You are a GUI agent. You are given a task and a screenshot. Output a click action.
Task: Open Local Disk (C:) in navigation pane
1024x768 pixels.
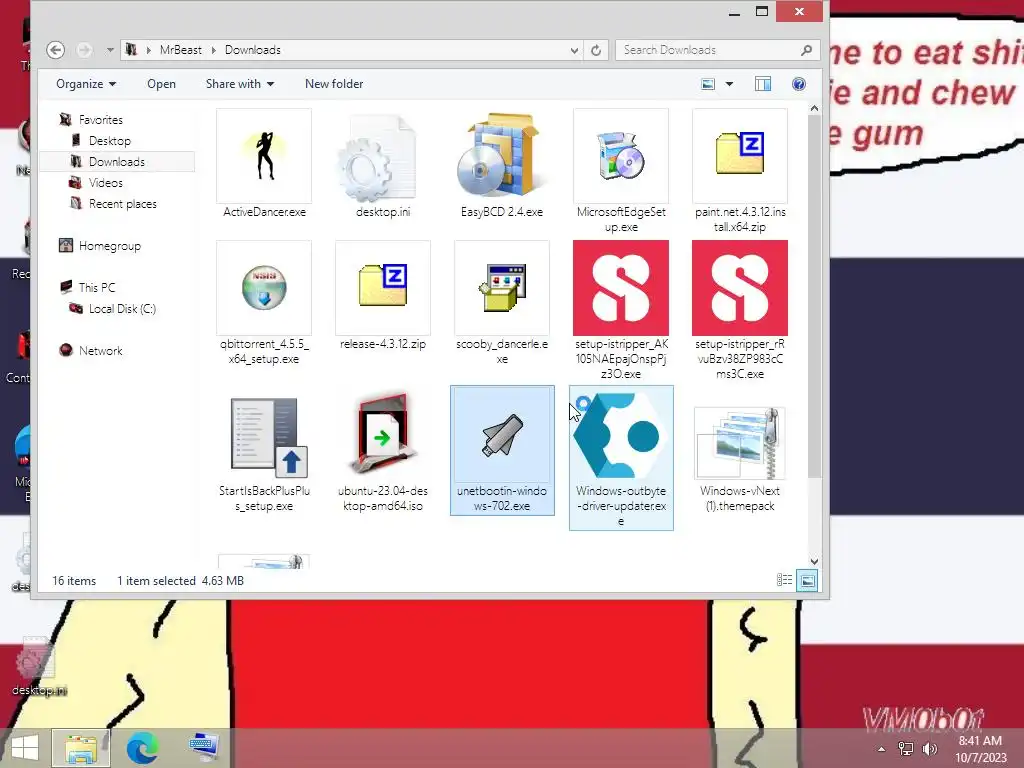(x=122, y=308)
